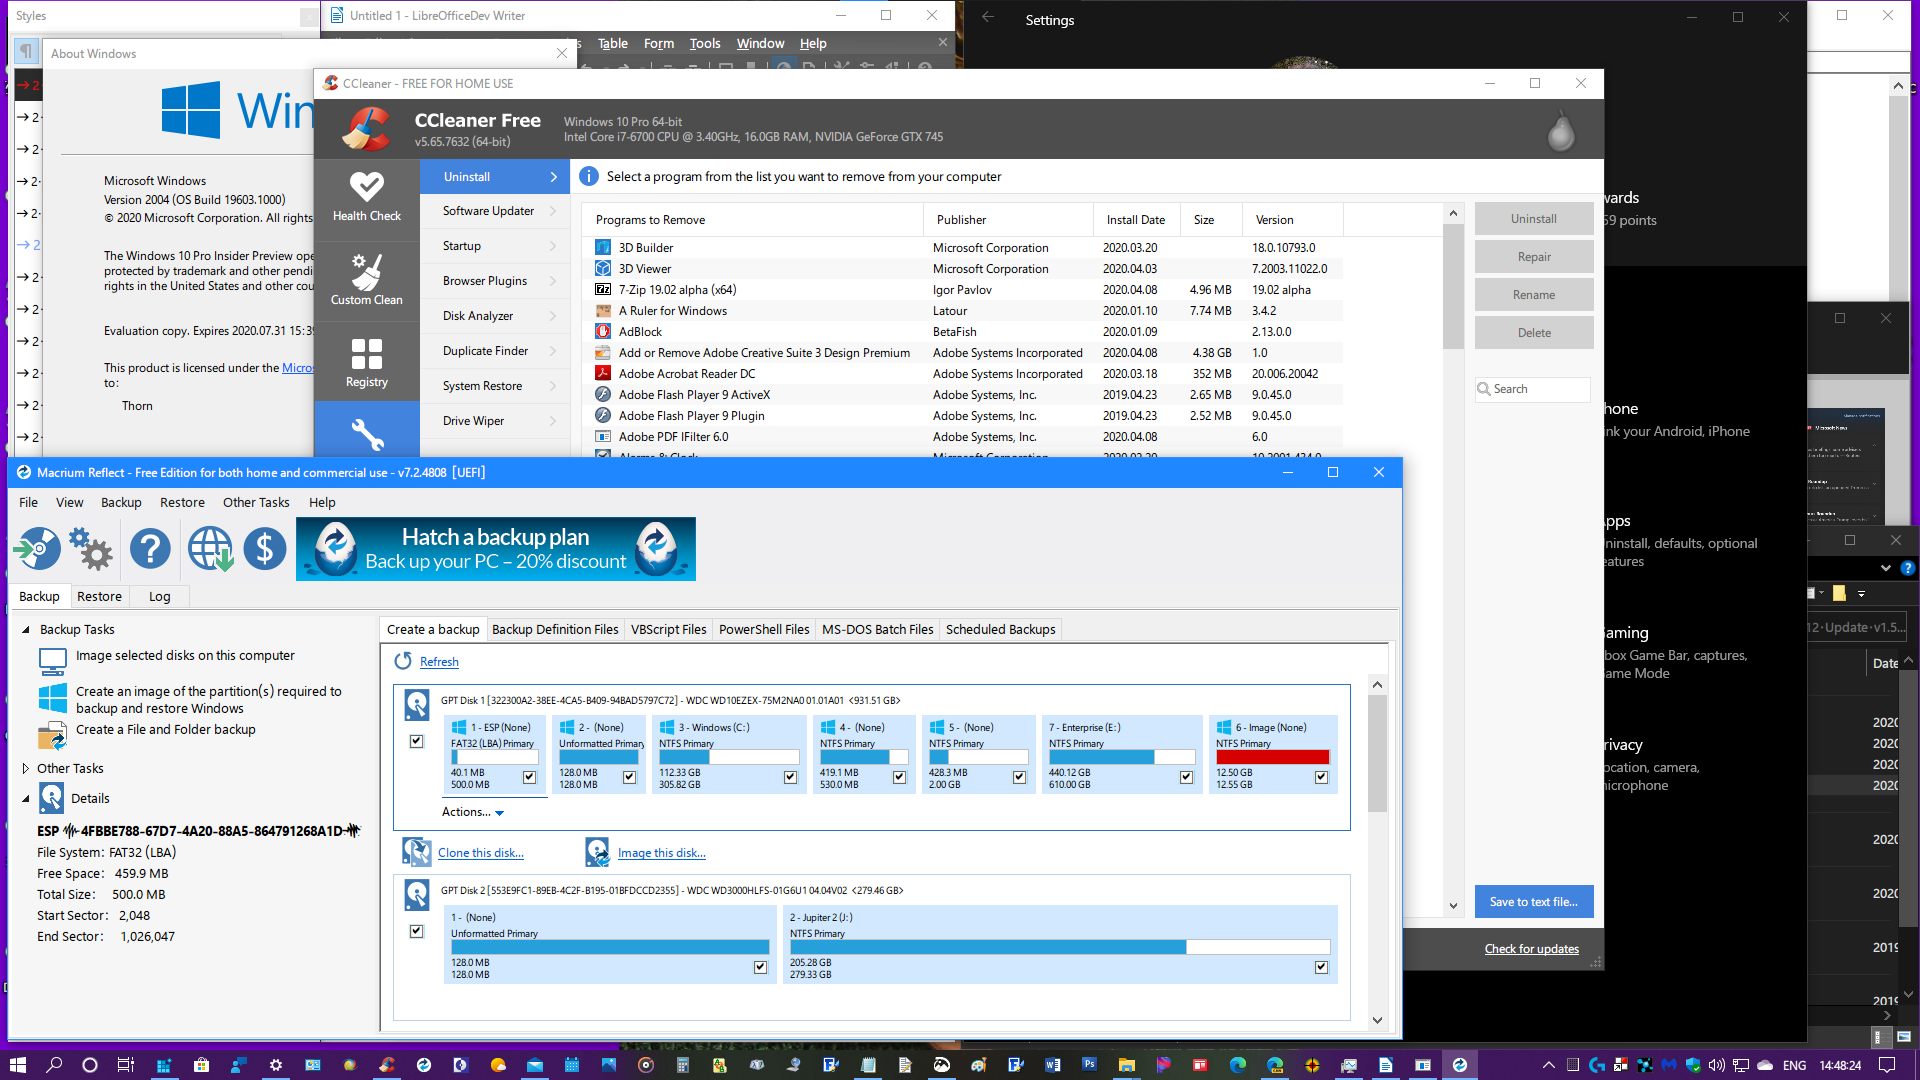Screen dimensions: 1920x1080
Task: Expand Disk Analyzer submenu arrow
Action: (x=553, y=316)
